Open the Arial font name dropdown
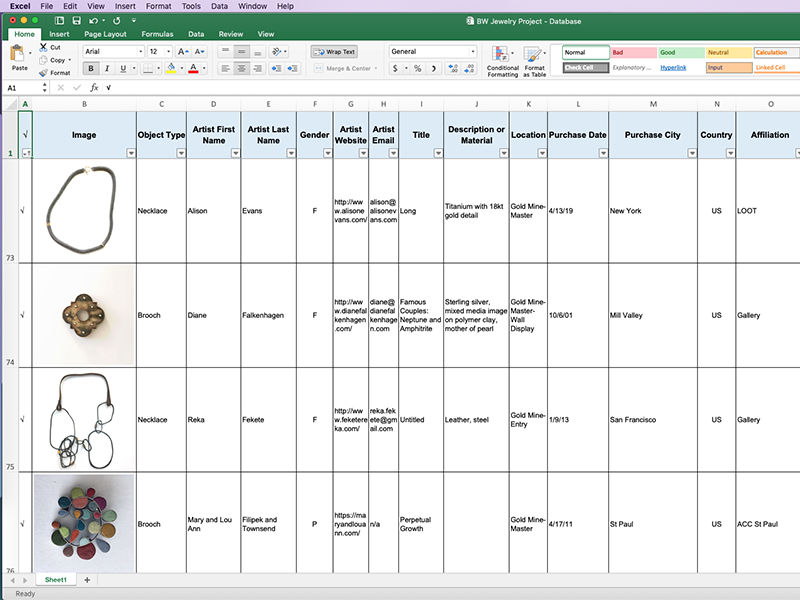This screenshot has height=600, width=800. (x=140, y=52)
